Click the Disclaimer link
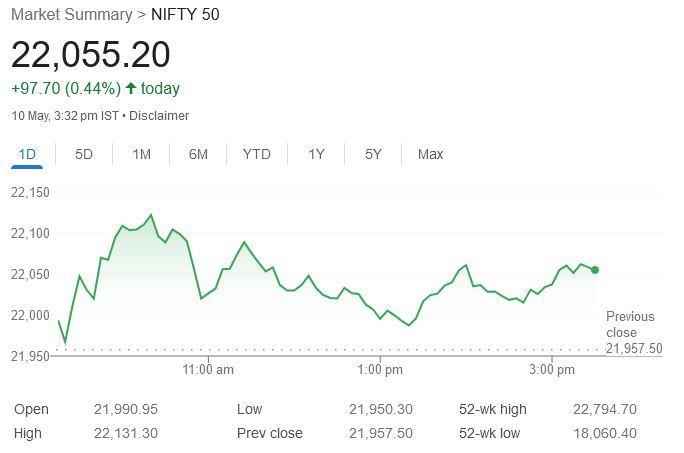Image resolution: width=684 pixels, height=453 pixels. coord(159,116)
